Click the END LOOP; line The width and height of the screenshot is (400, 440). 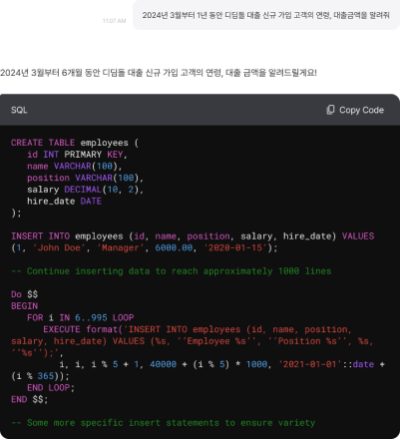(x=51, y=388)
